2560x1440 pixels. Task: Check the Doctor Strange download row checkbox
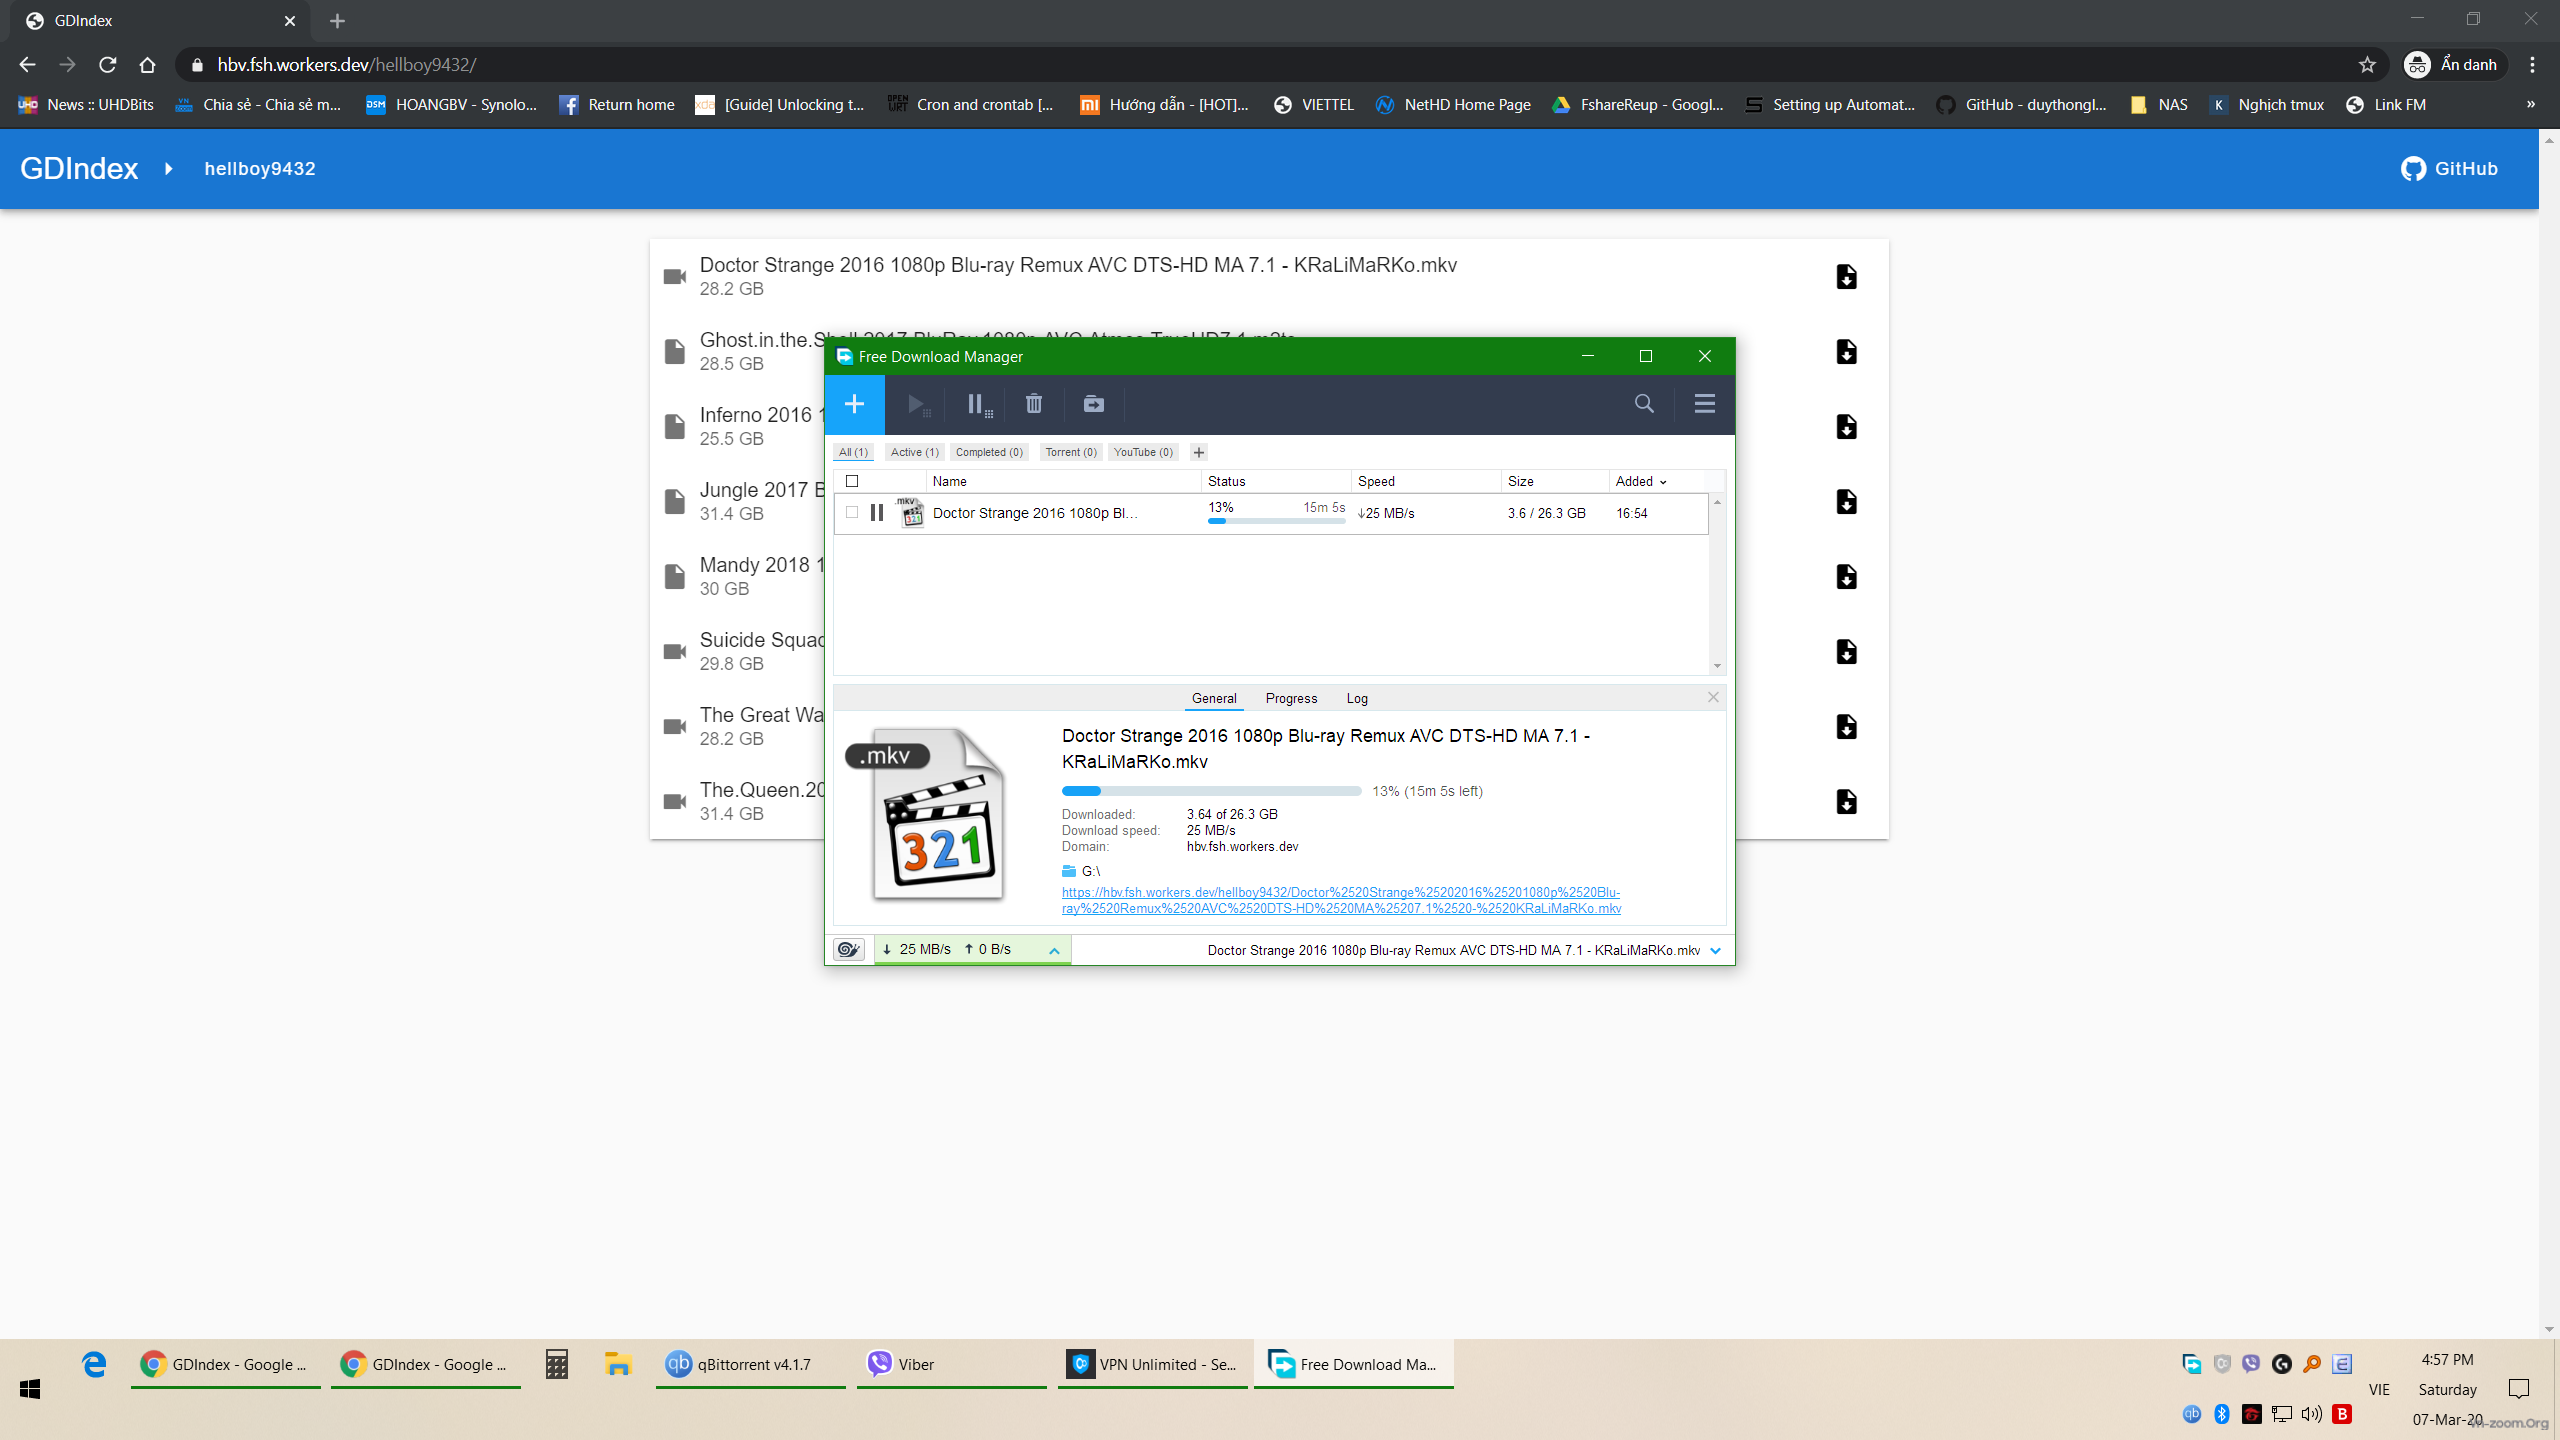(852, 512)
